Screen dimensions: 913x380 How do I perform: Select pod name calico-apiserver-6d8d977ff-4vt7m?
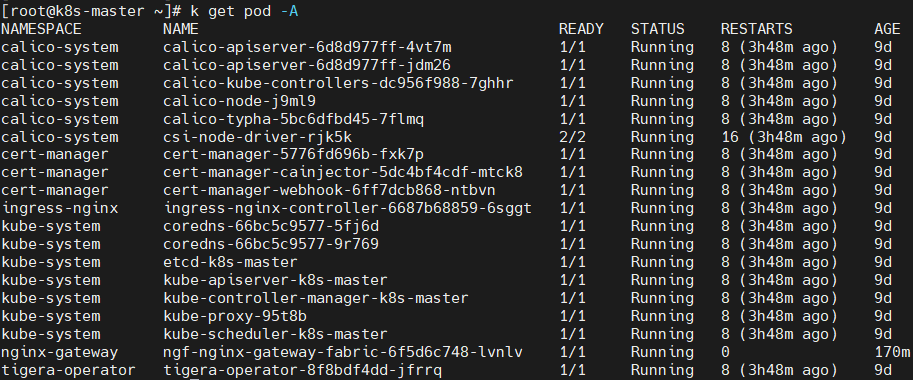point(307,47)
